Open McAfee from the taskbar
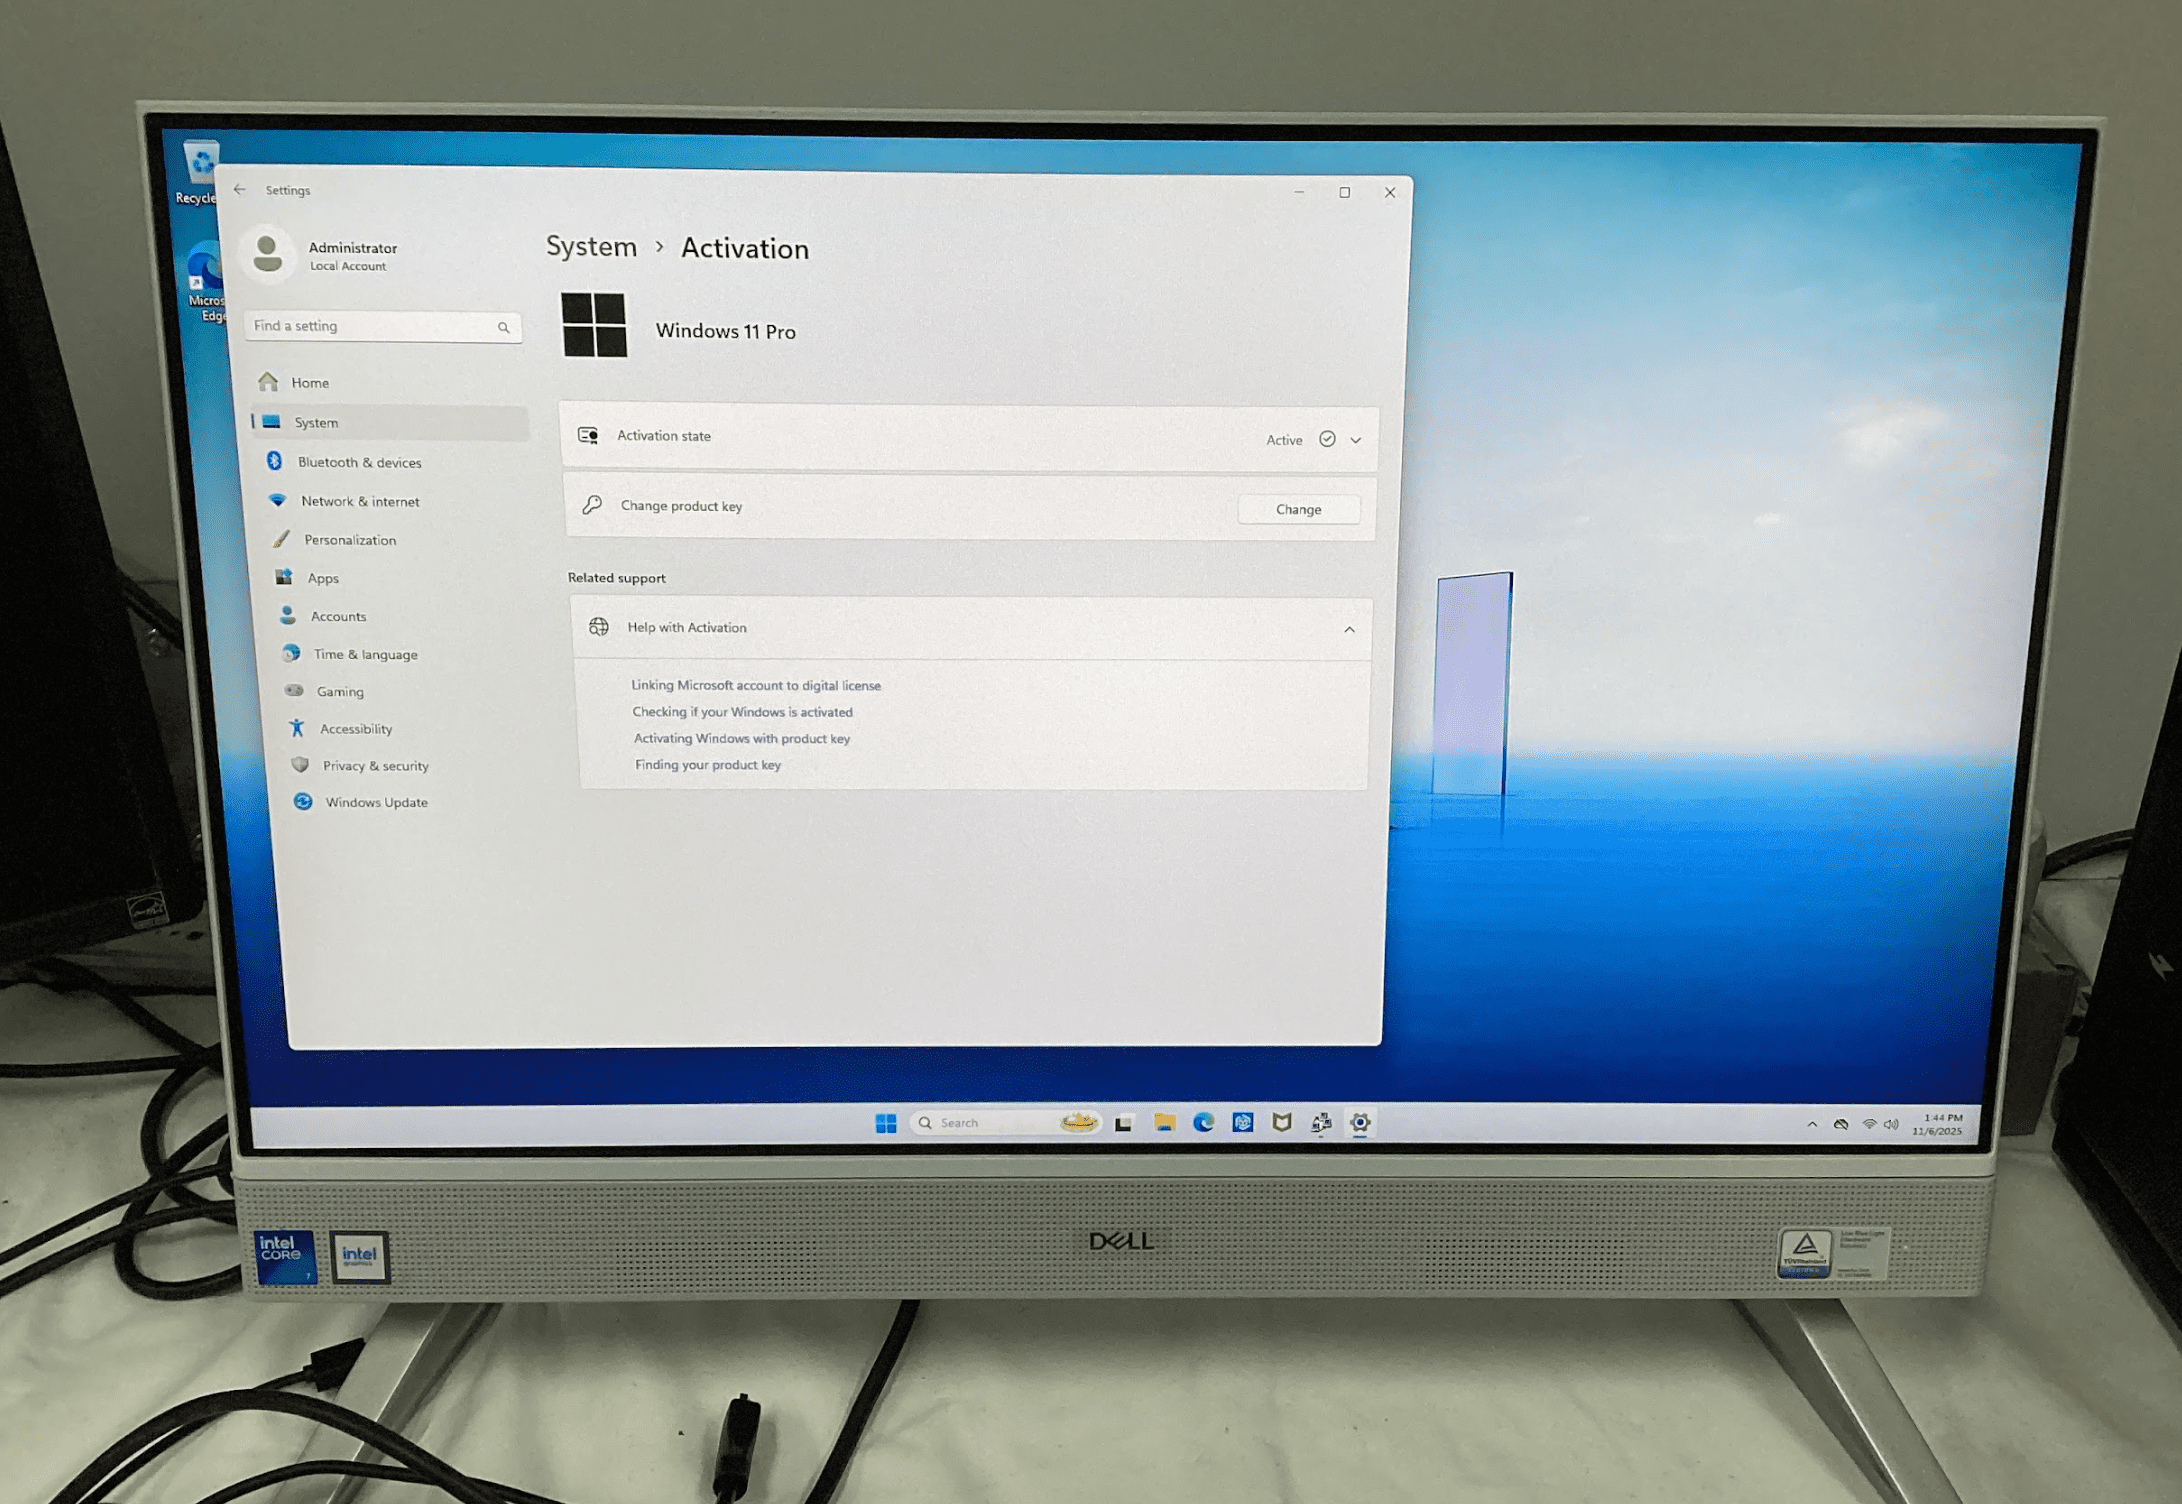This screenshot has width=2182, height=1504. point(1281,1123)
